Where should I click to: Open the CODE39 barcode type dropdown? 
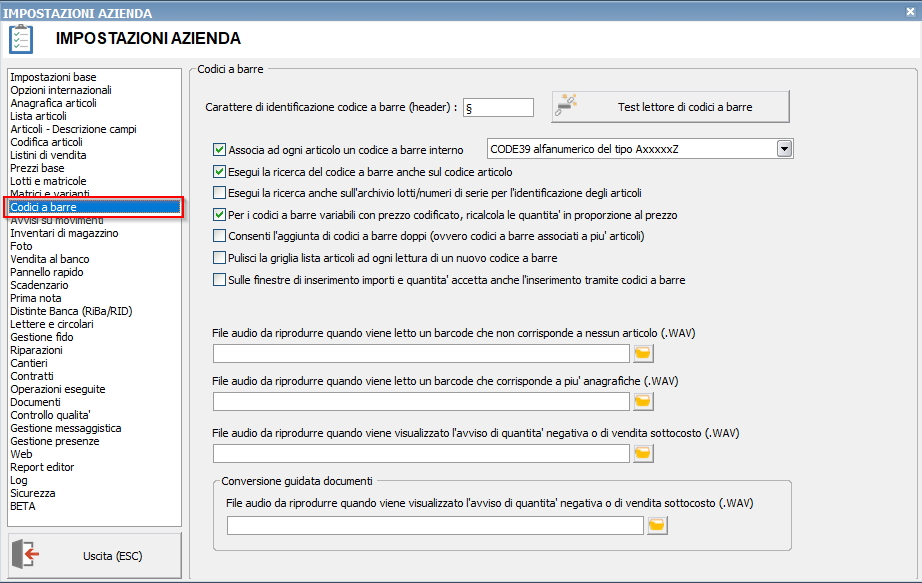point(784,149)
